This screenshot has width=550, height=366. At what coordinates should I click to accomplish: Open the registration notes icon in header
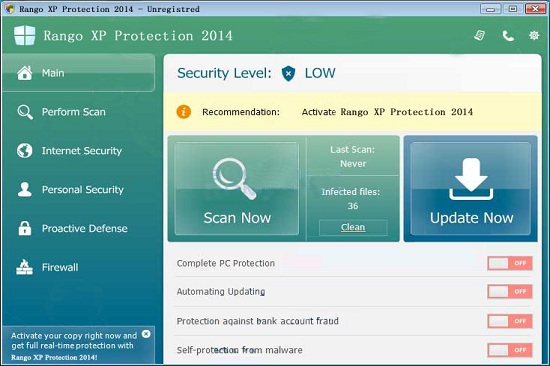coord(479,35)
